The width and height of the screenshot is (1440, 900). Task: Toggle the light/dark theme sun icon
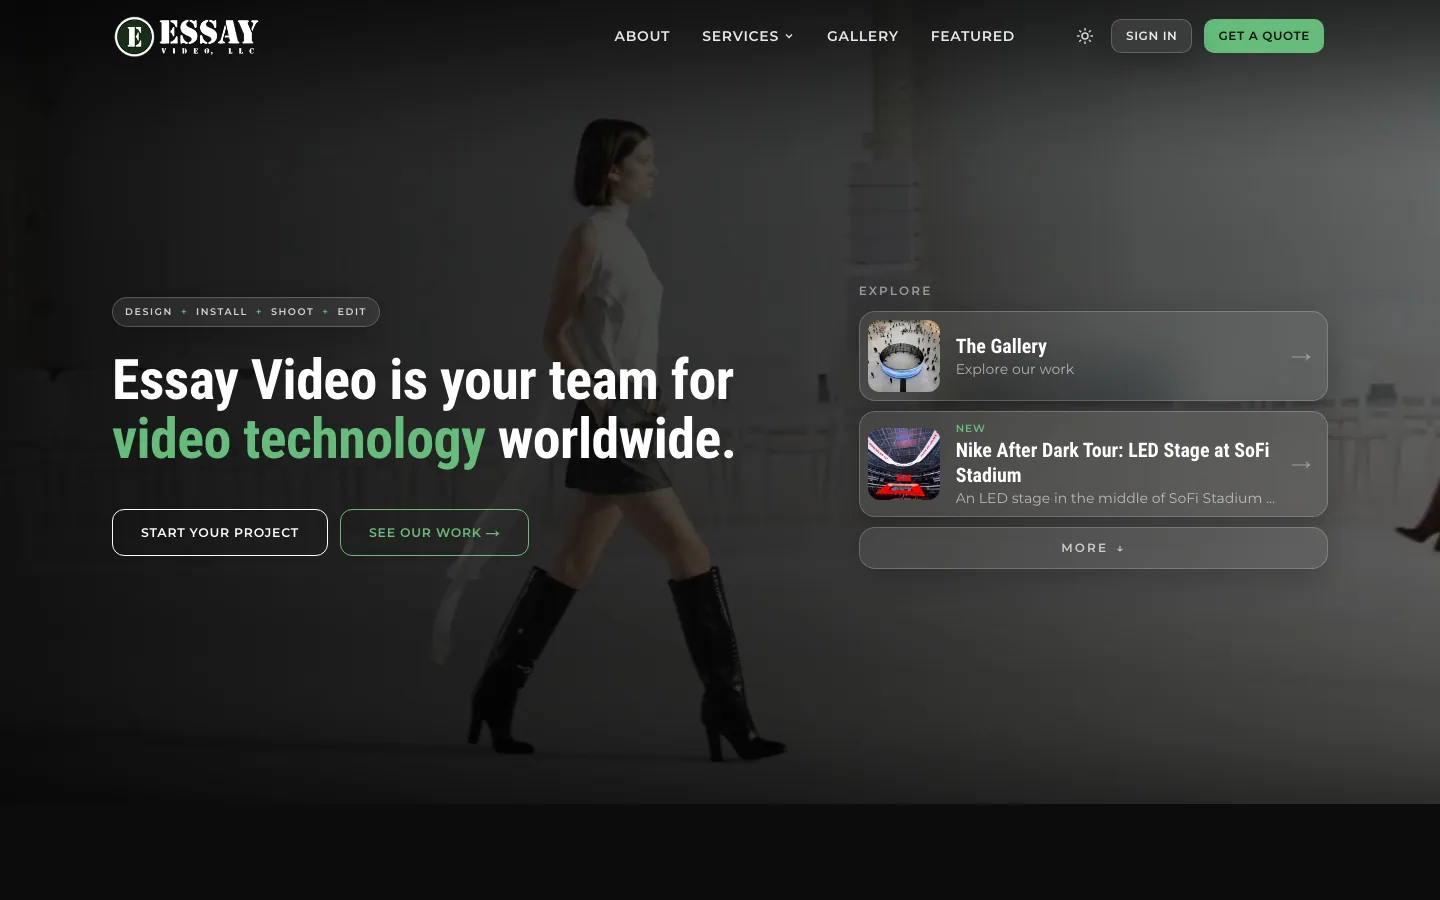tap(1085, 36)
